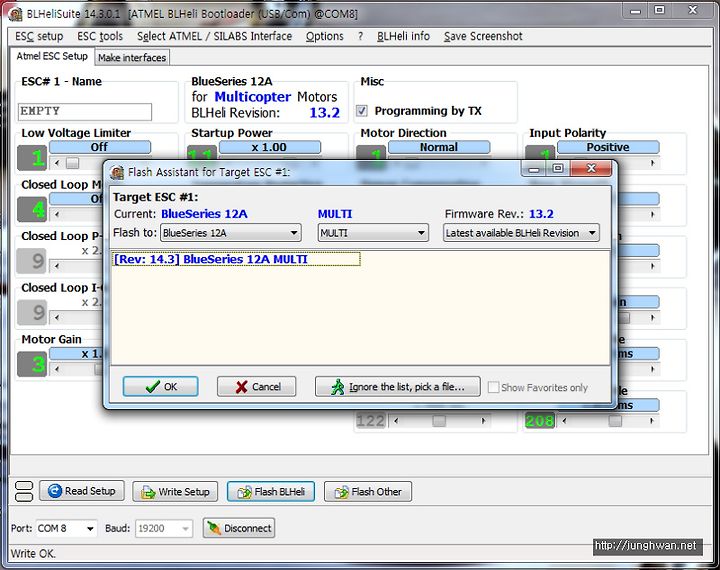Open the ESC setup menu

coord(39,36)
